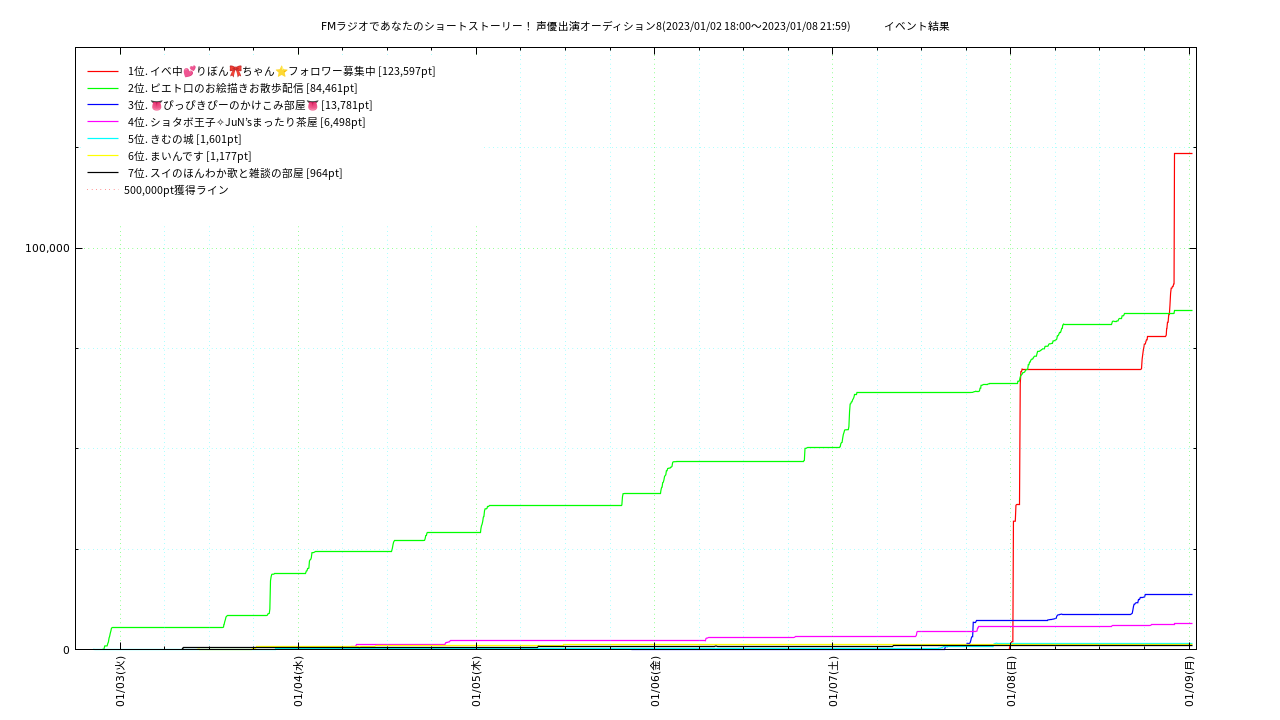The height and width of the screenshot is (720, 1280).
Task: Click the 01/09(月) x-axis date label
Action: (x=1189, y=682)
